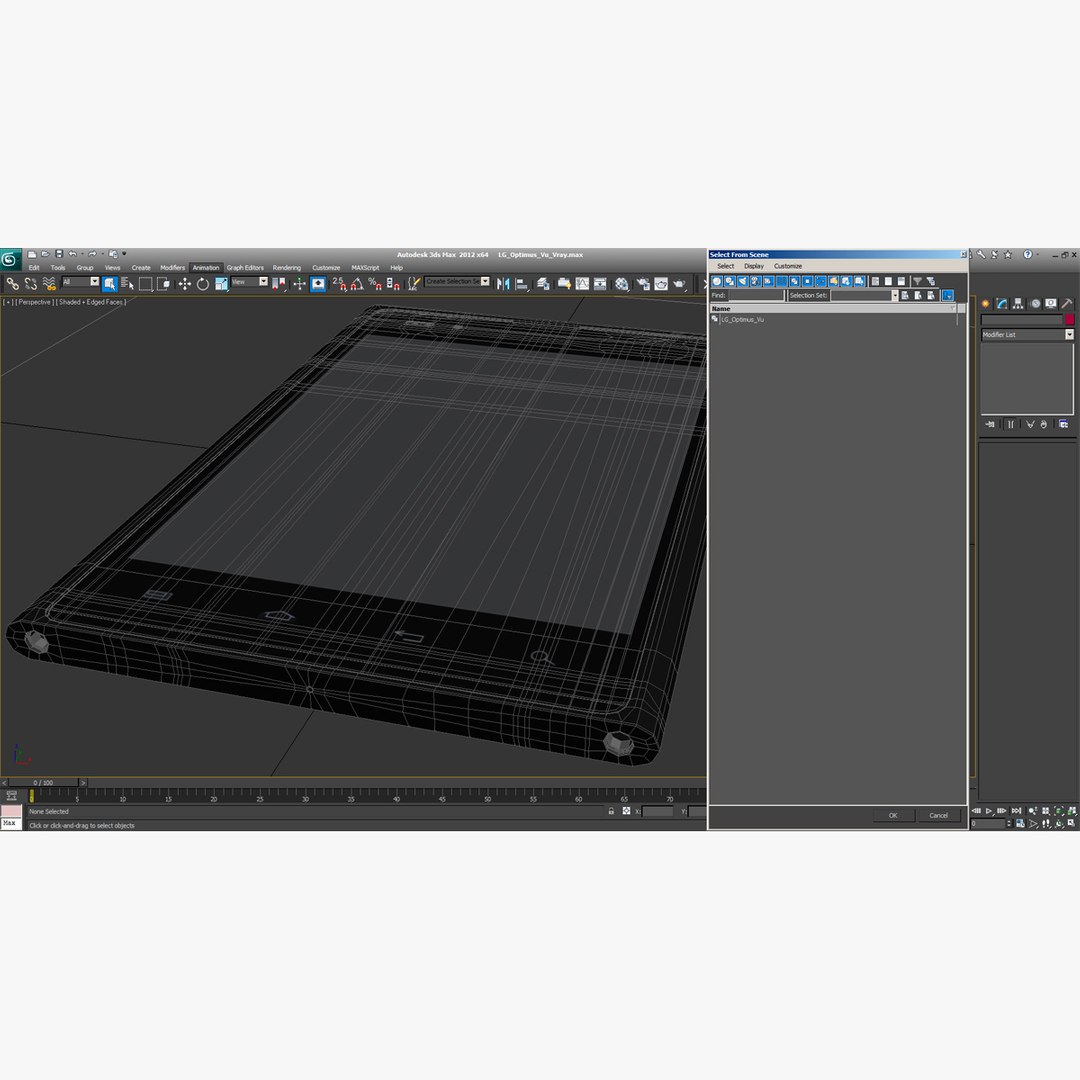Select LG_Optimus_Vu in the scene list

(x=742, y=320)
